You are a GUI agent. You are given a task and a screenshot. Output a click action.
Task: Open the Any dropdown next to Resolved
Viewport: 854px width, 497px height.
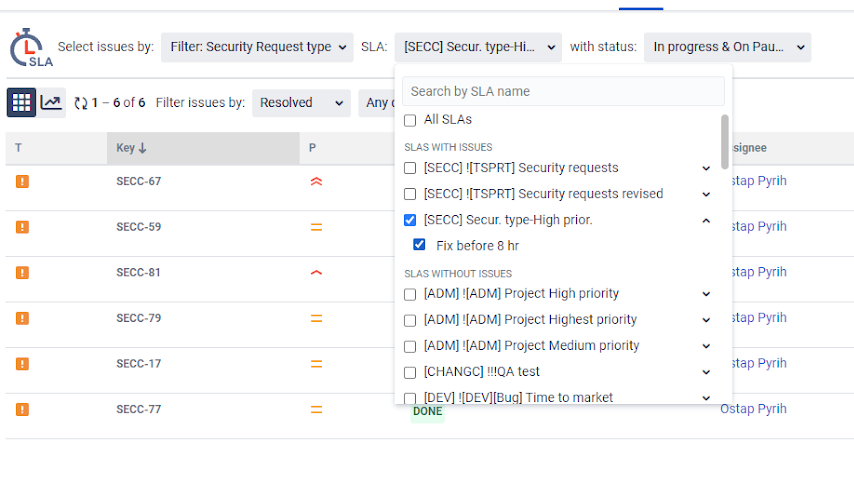377,103
